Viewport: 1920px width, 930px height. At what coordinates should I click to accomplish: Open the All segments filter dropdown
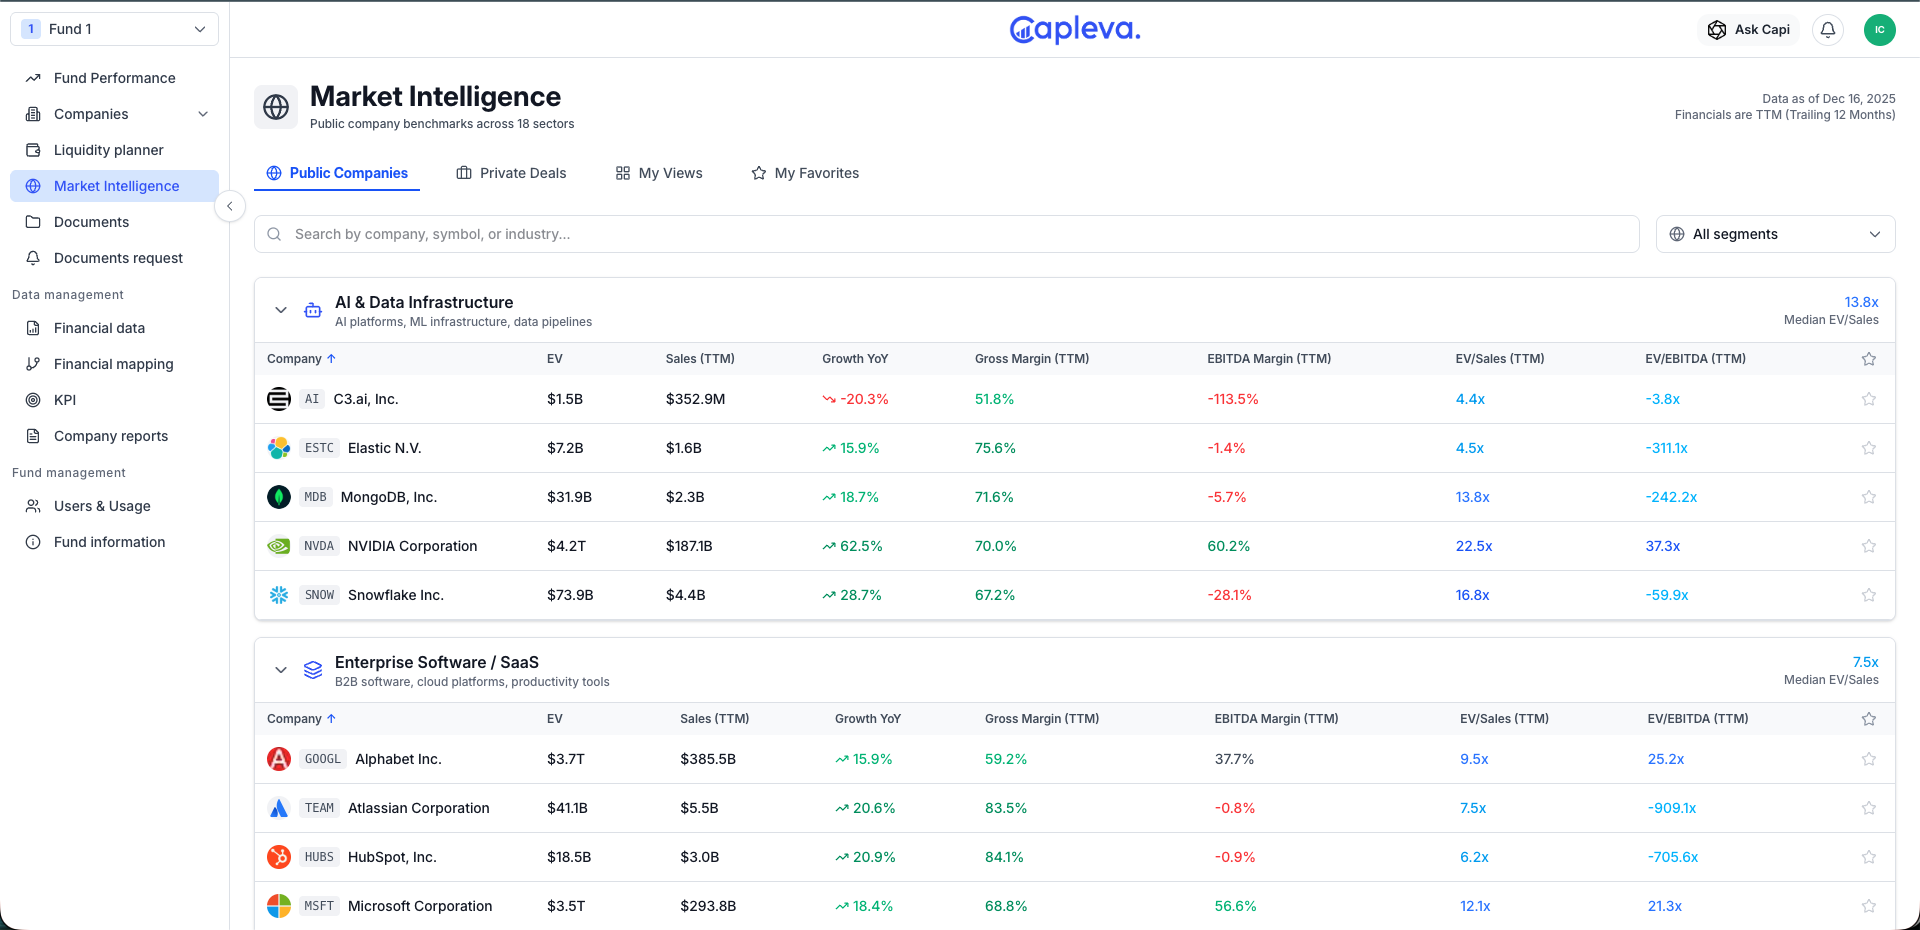1775,234
